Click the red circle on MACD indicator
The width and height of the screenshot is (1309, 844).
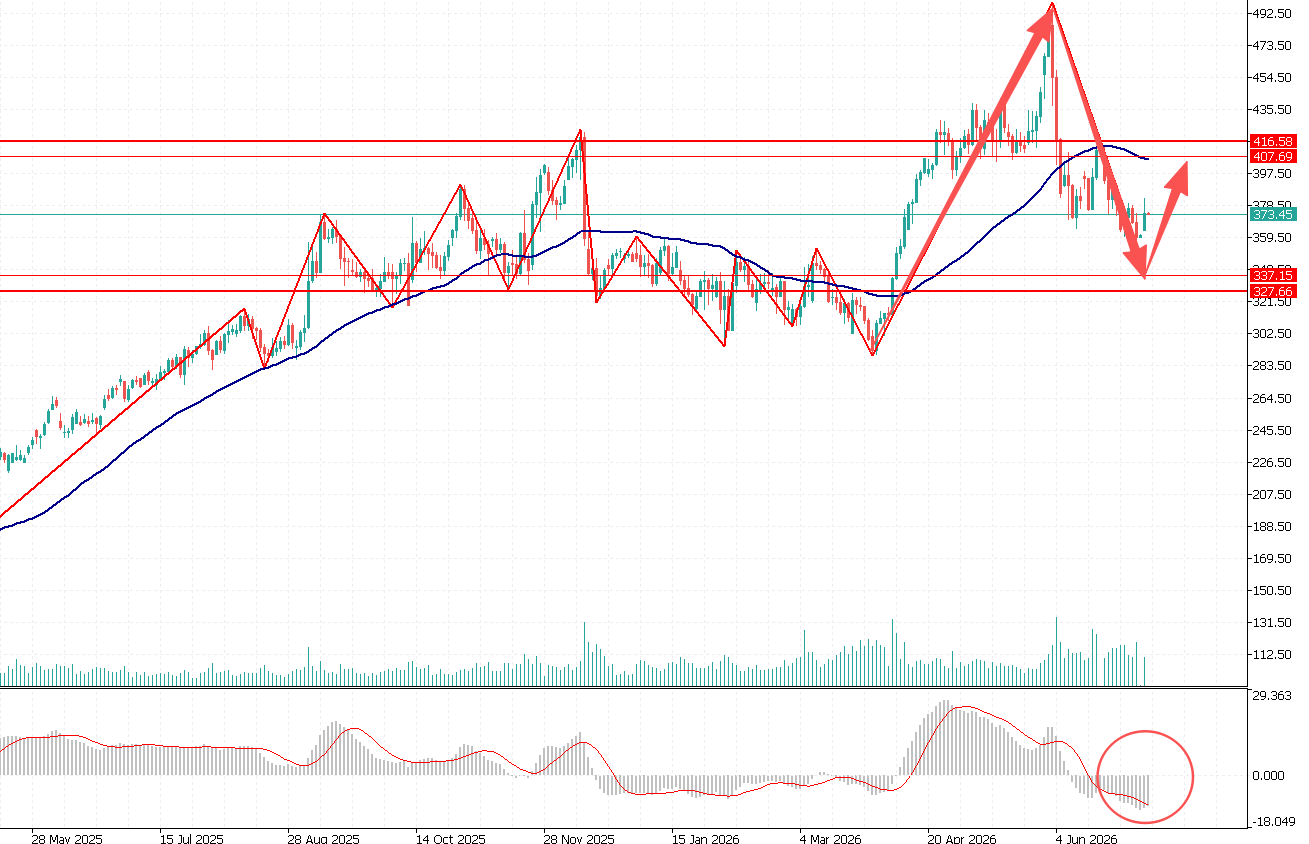[1145, 777]
